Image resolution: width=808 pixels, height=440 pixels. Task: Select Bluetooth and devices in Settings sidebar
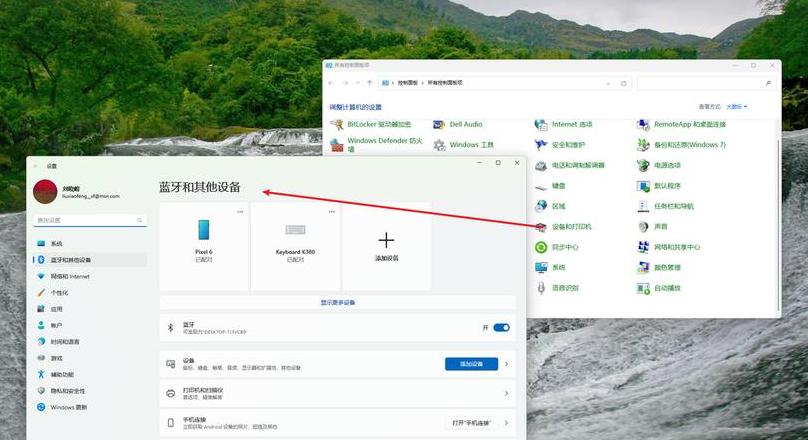point(90,260)
